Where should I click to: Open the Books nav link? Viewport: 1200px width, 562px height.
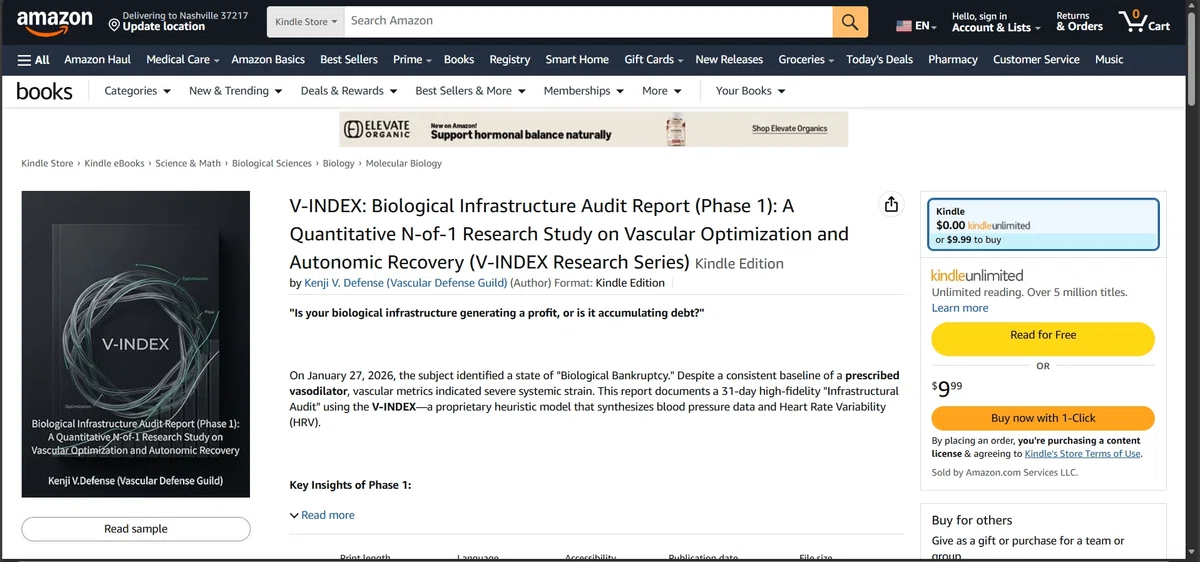coord(459,59)
